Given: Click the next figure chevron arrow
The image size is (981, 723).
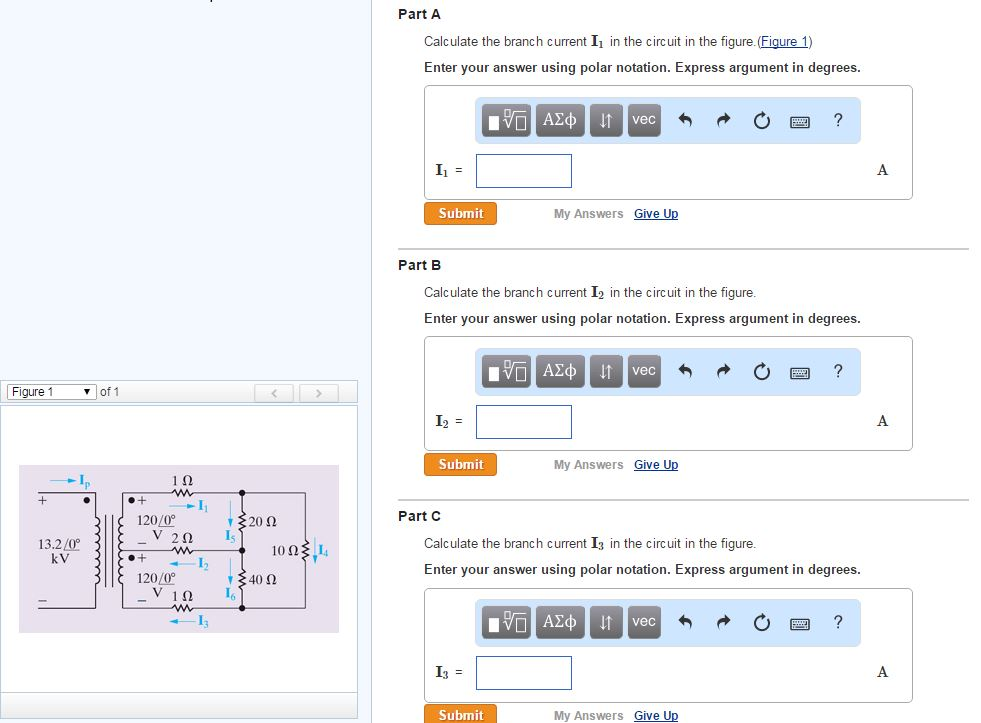Looking at the screenshot, I should (x=318, y=392).
